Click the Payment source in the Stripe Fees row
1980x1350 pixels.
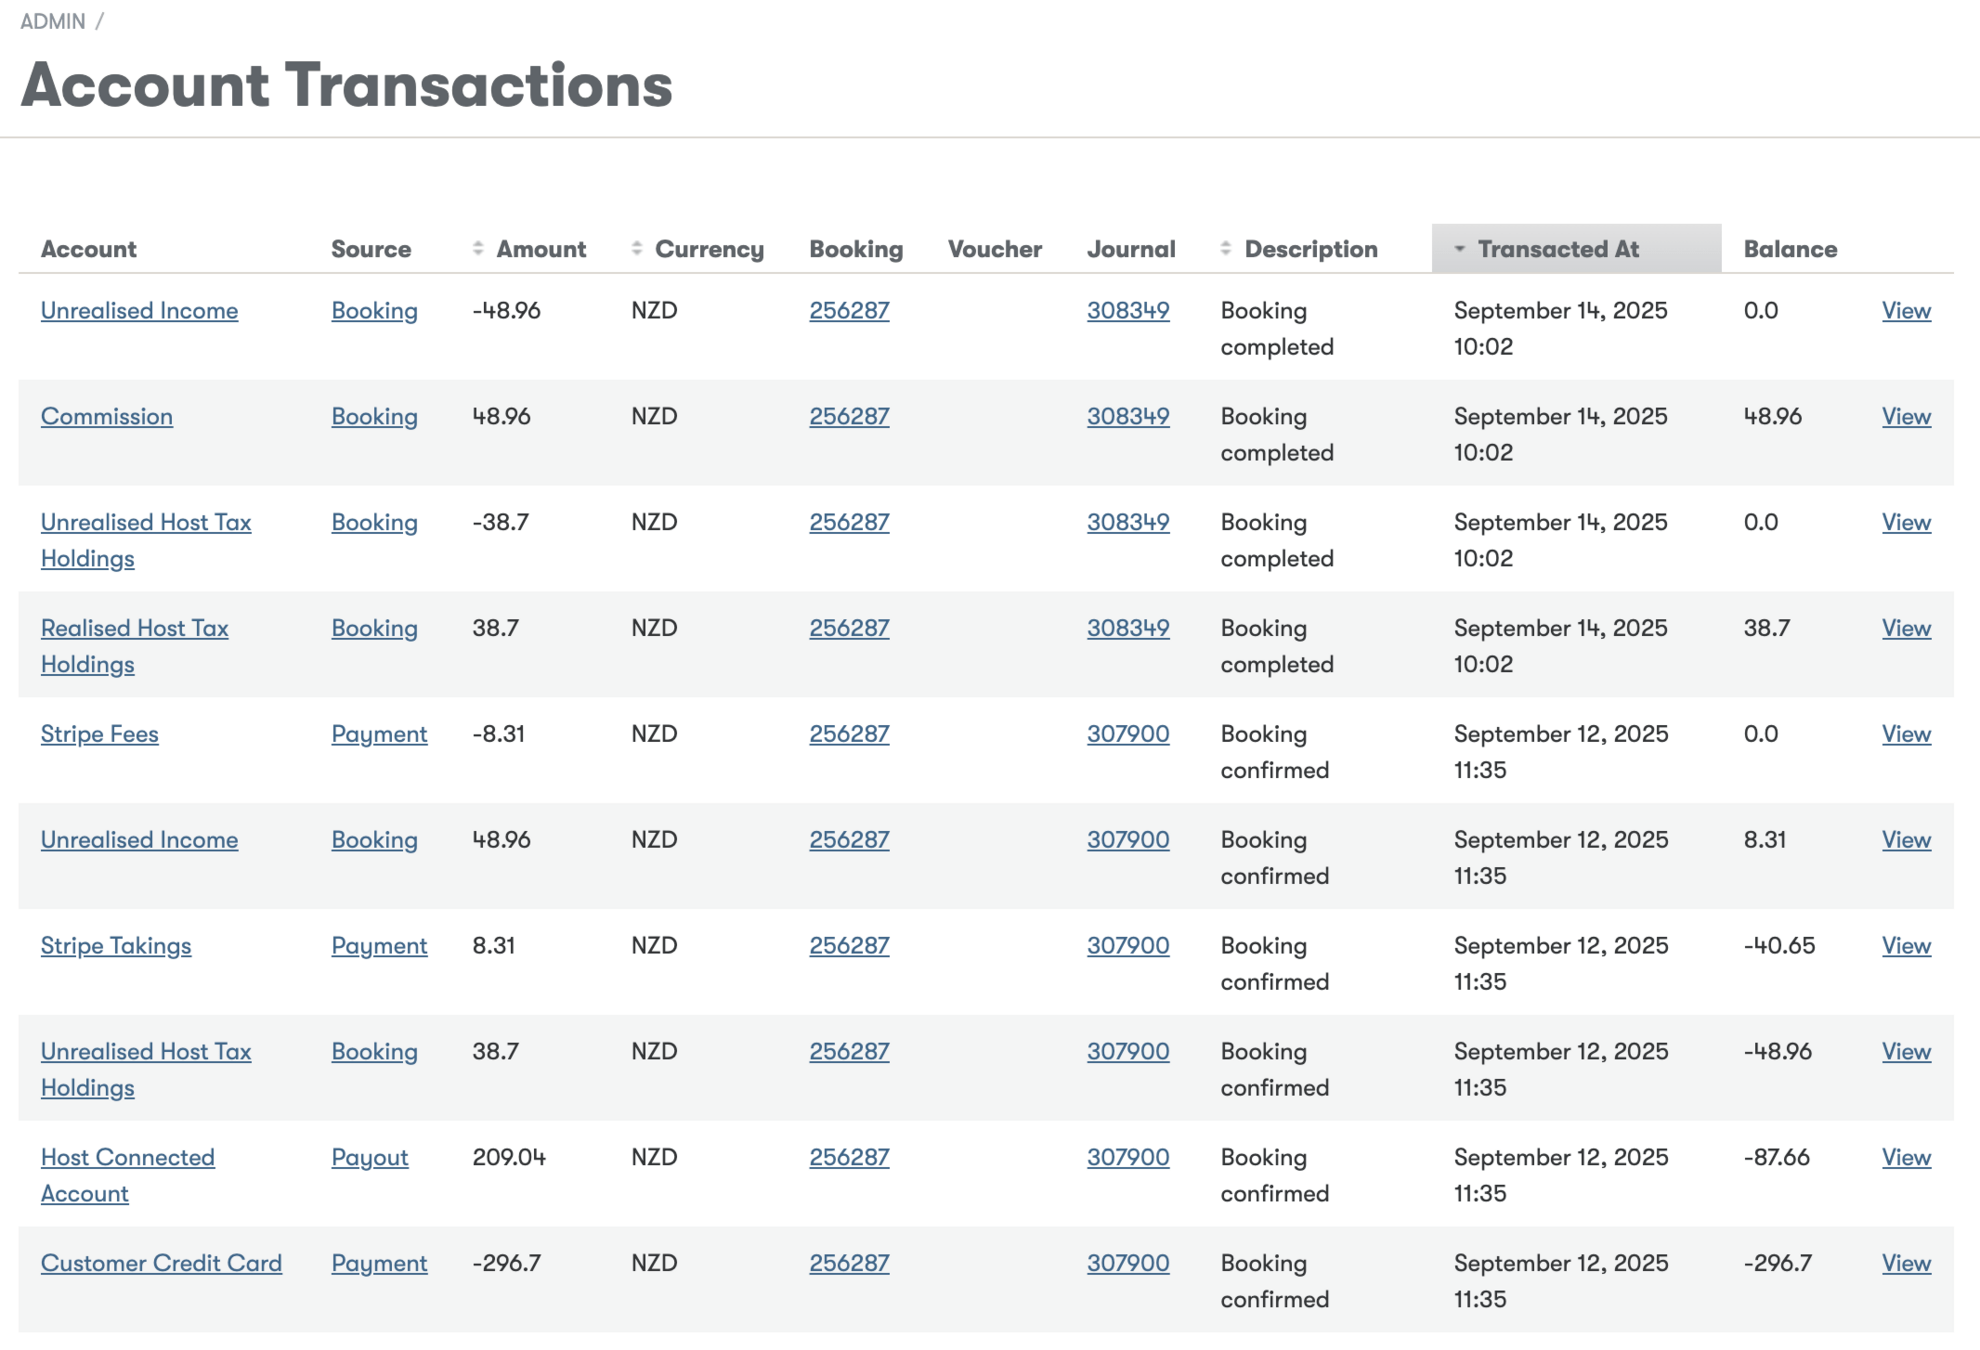click(x=379, y=734)
